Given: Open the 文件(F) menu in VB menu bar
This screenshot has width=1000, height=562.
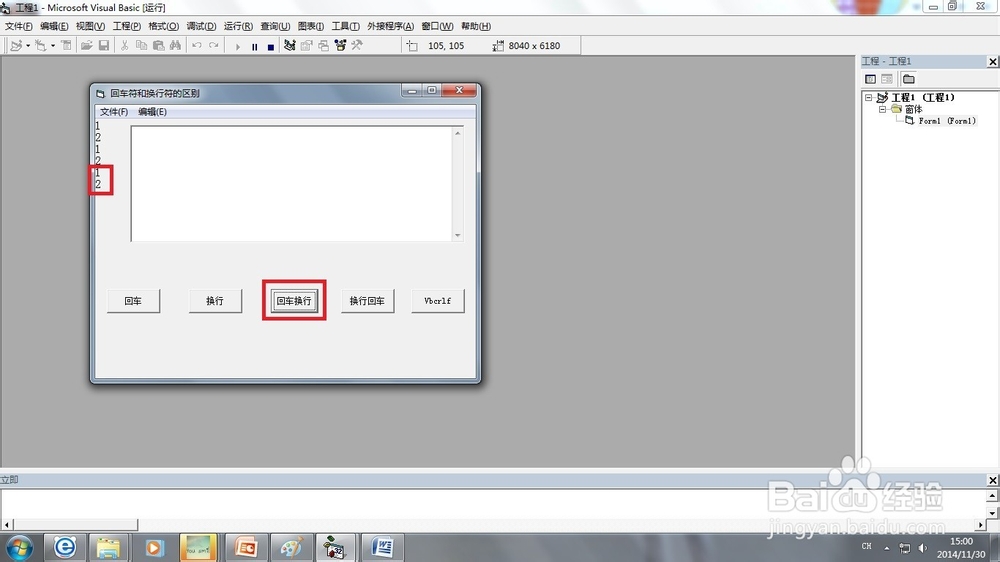Looking at the screenshot, I should [x=18, y=26].
